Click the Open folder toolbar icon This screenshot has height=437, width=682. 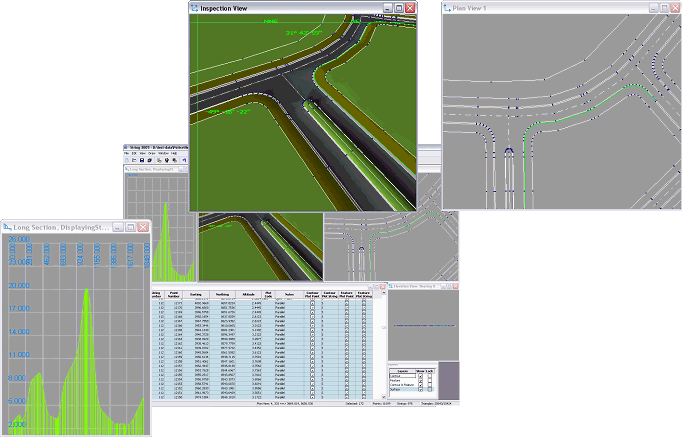point(134,160)
